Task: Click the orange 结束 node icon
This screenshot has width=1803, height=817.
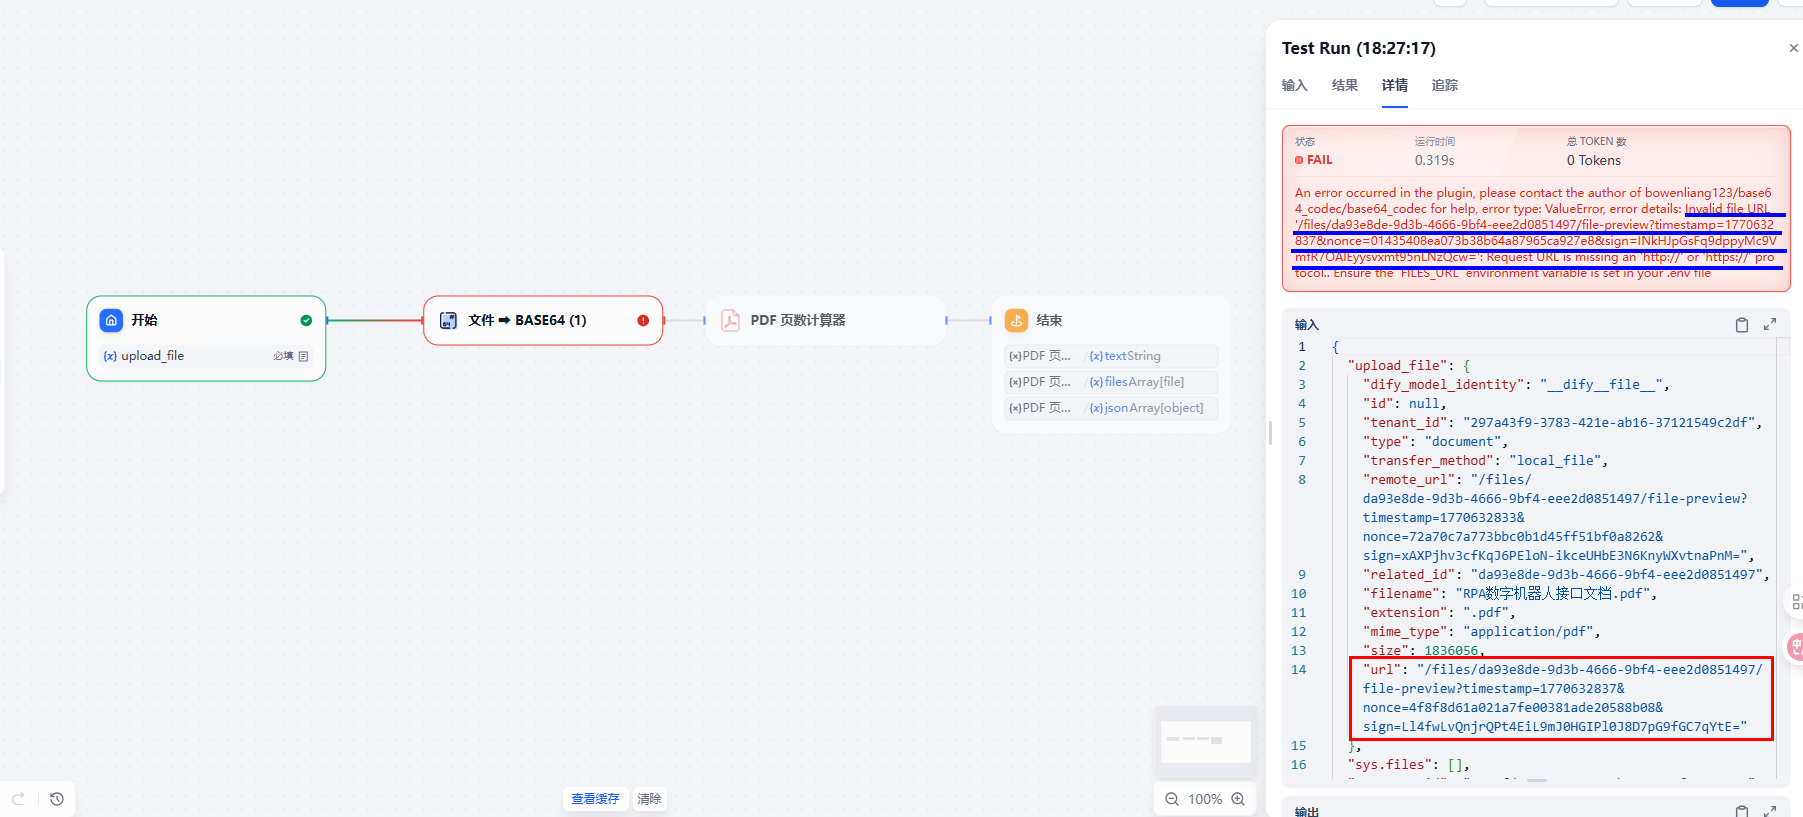Action: (x=1016, y=320)
